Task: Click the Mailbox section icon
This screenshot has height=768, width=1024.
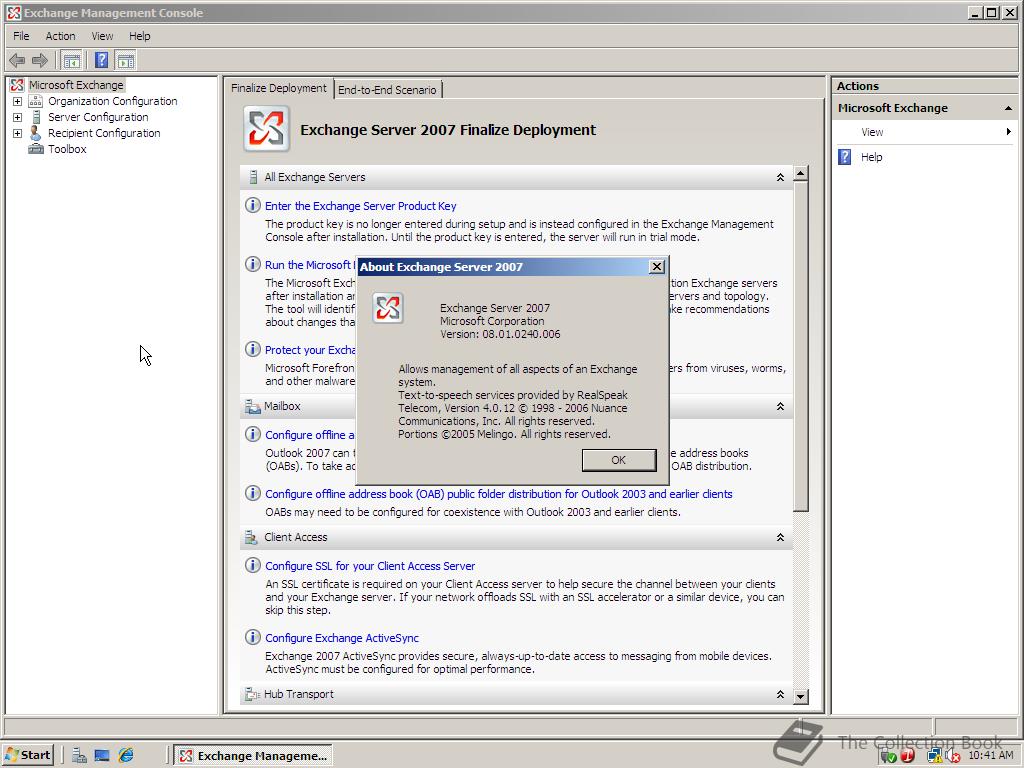Action: [252, 407]
